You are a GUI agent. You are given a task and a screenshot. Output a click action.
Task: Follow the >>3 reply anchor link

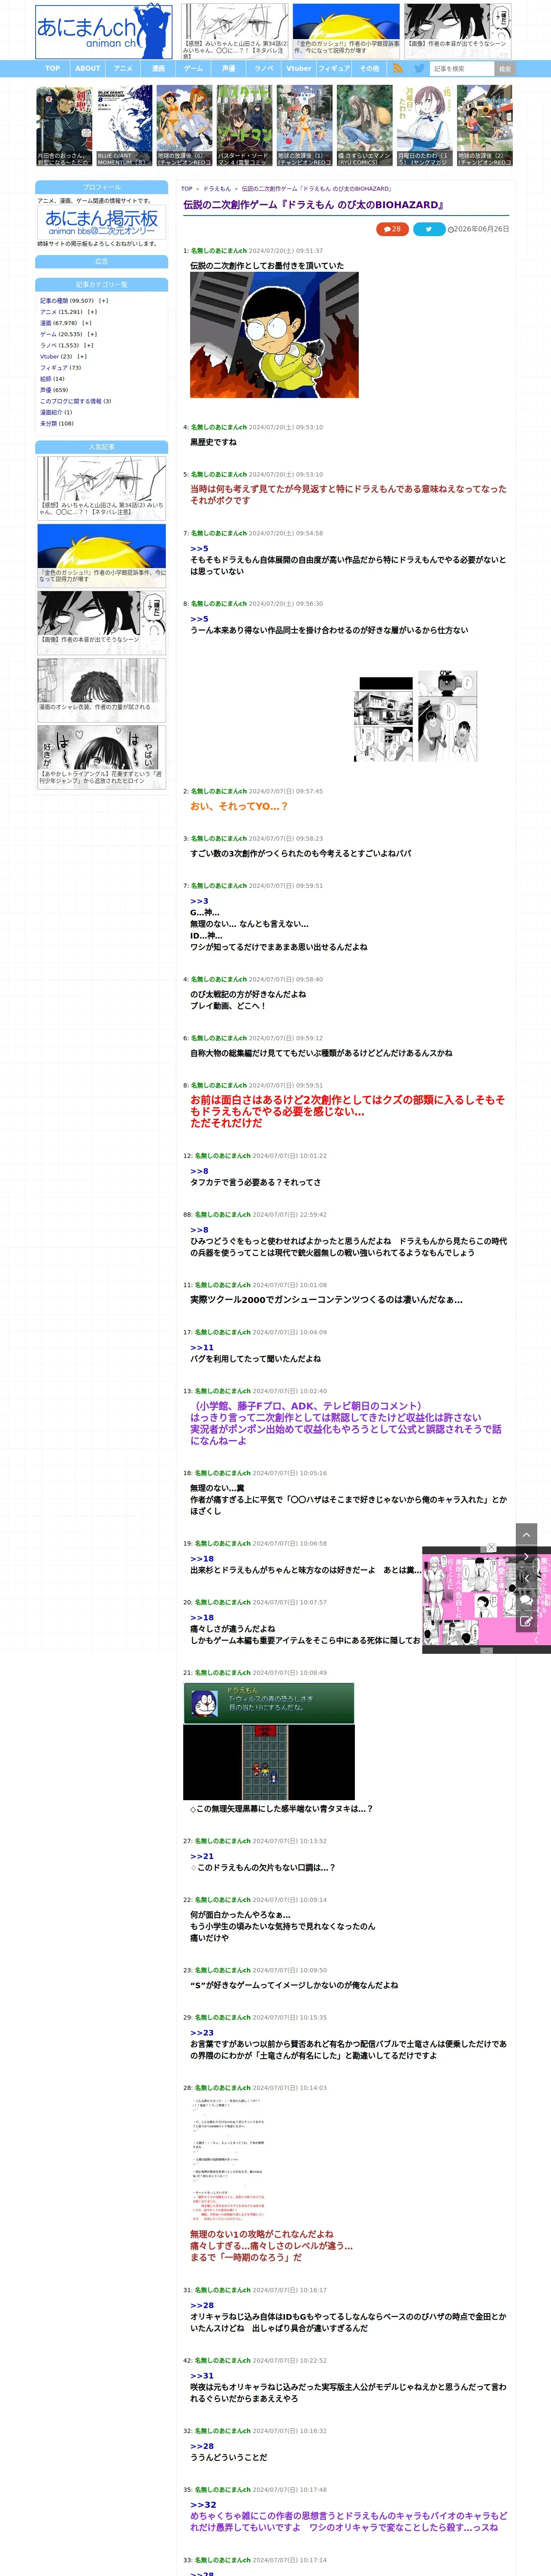[x=200, y=901]
